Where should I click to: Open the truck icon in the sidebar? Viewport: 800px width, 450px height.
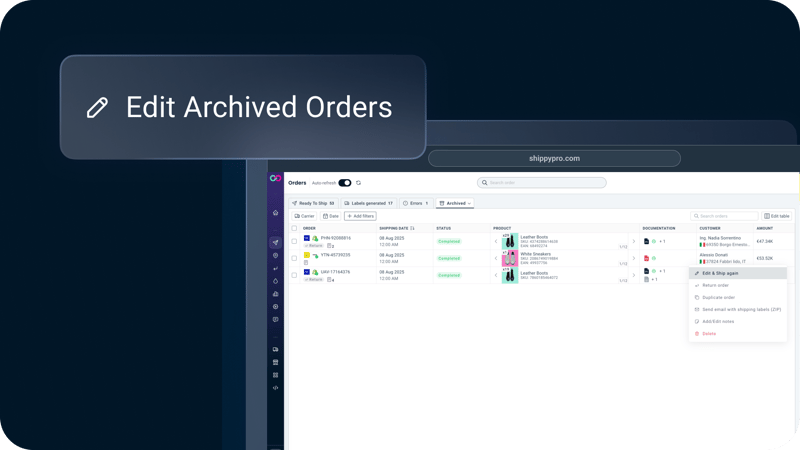tap(276, 349)
